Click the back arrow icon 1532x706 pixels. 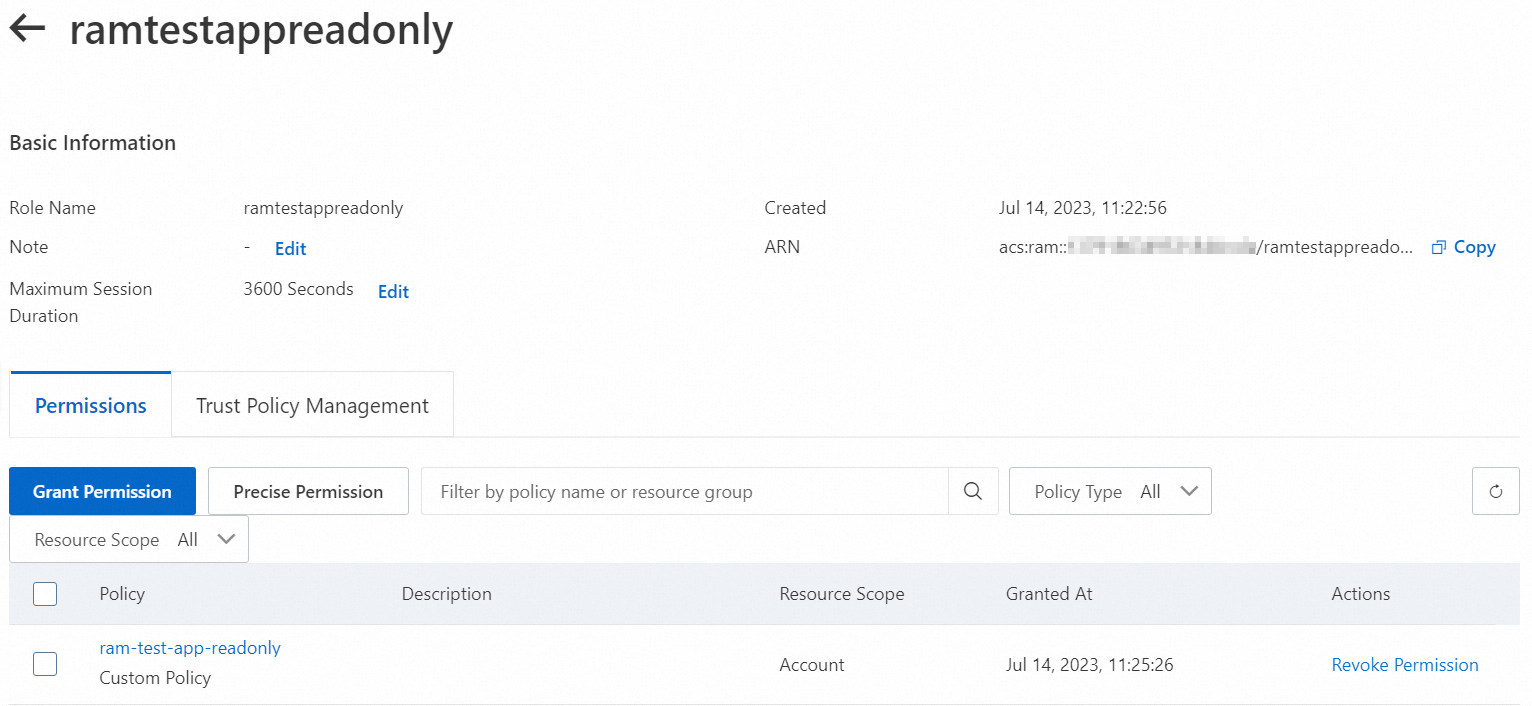[x=28, y=29]
